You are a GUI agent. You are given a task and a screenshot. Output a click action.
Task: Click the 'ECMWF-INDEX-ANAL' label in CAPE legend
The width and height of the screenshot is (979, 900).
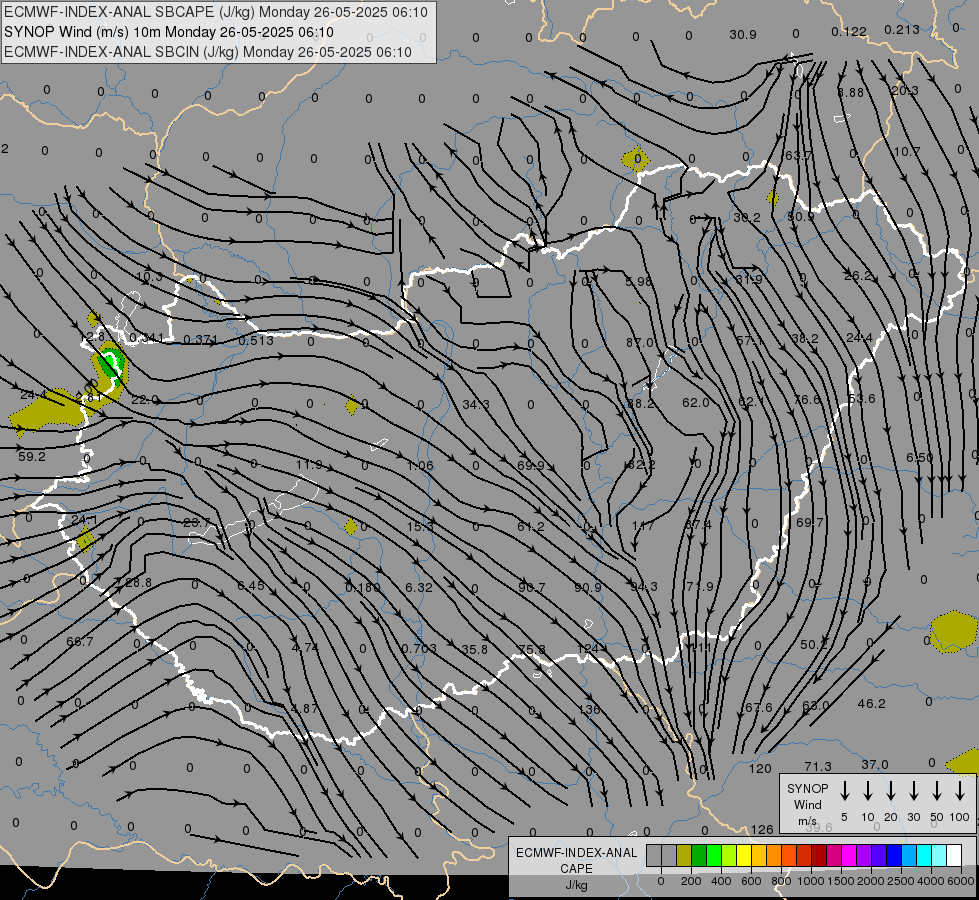(x=576, y=853)
